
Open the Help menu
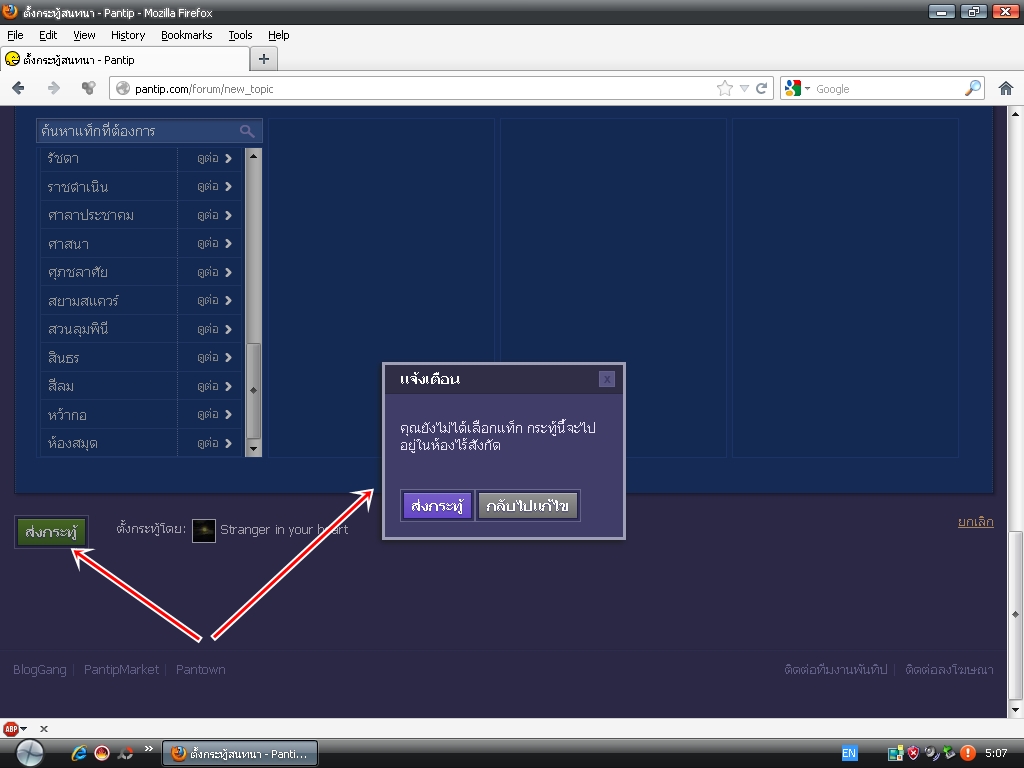pos(279,35)
